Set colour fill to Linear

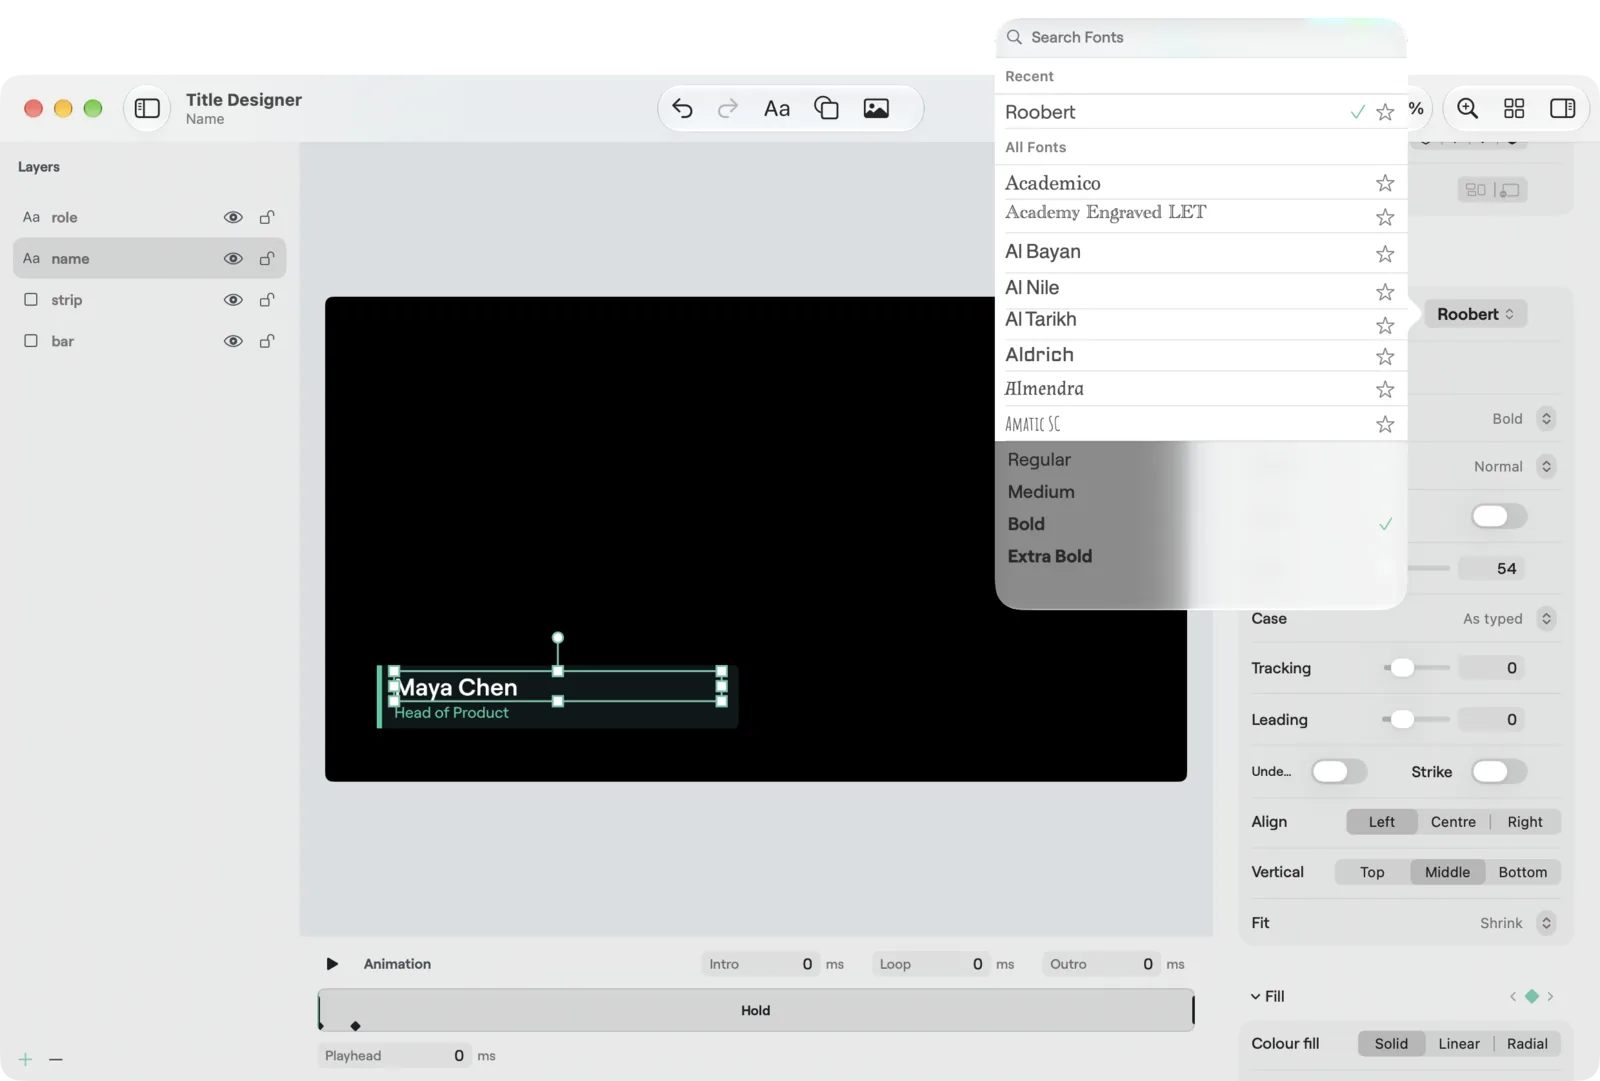coord(1459,1044)
